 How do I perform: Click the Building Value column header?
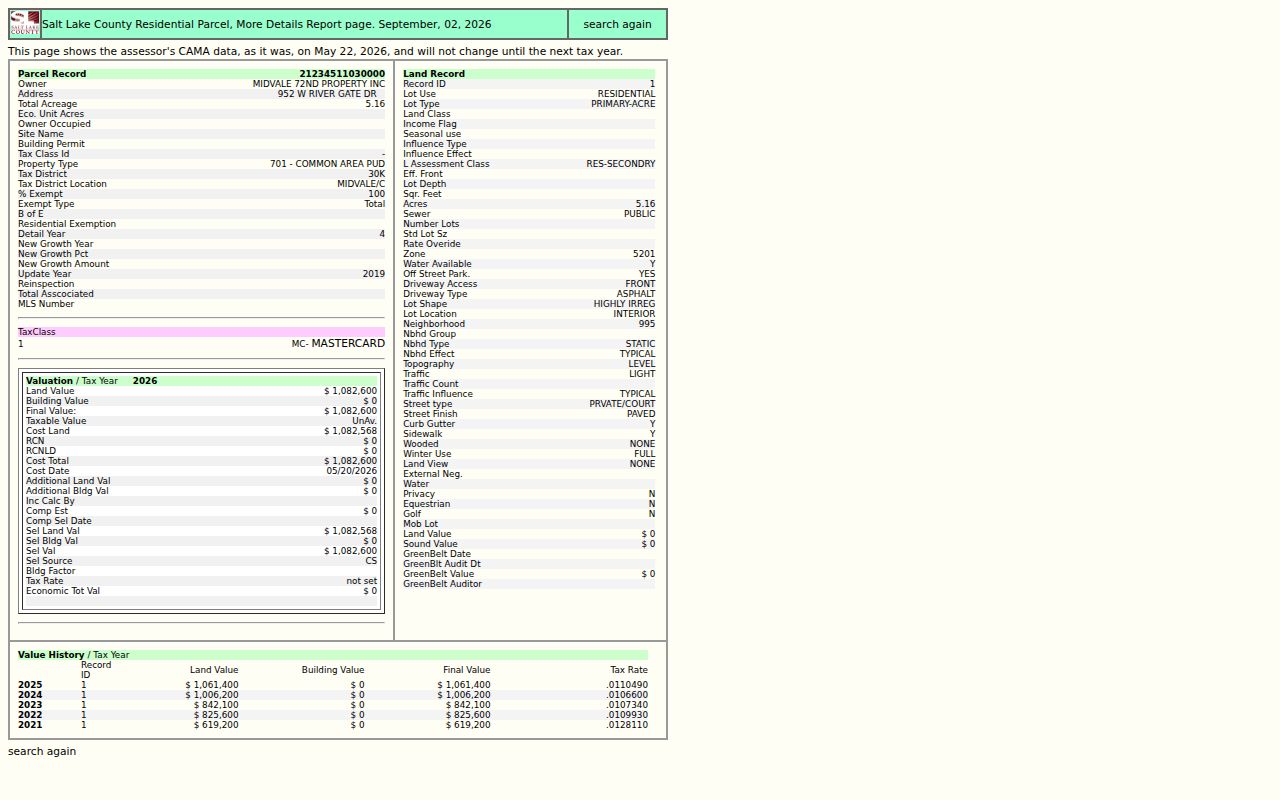pos(333,670)
